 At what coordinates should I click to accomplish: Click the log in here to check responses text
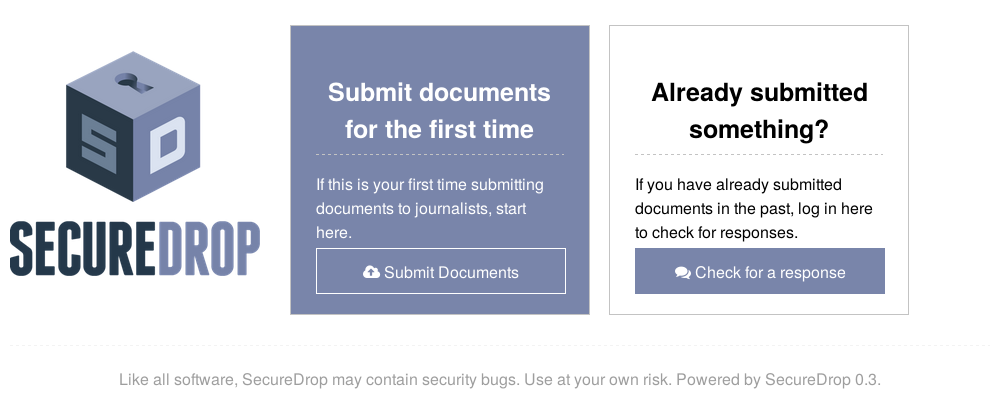click(753, 209)
